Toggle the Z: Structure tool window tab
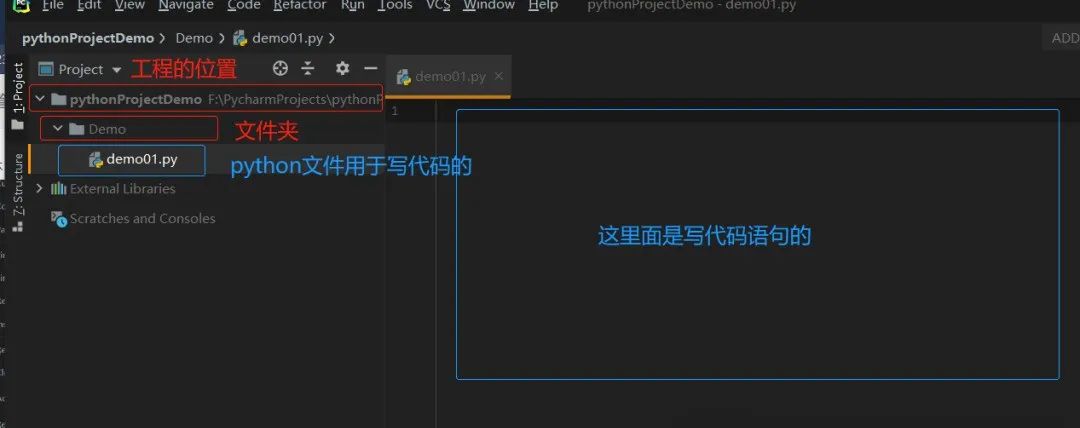 pyautogui.click(x=19, y=183)
